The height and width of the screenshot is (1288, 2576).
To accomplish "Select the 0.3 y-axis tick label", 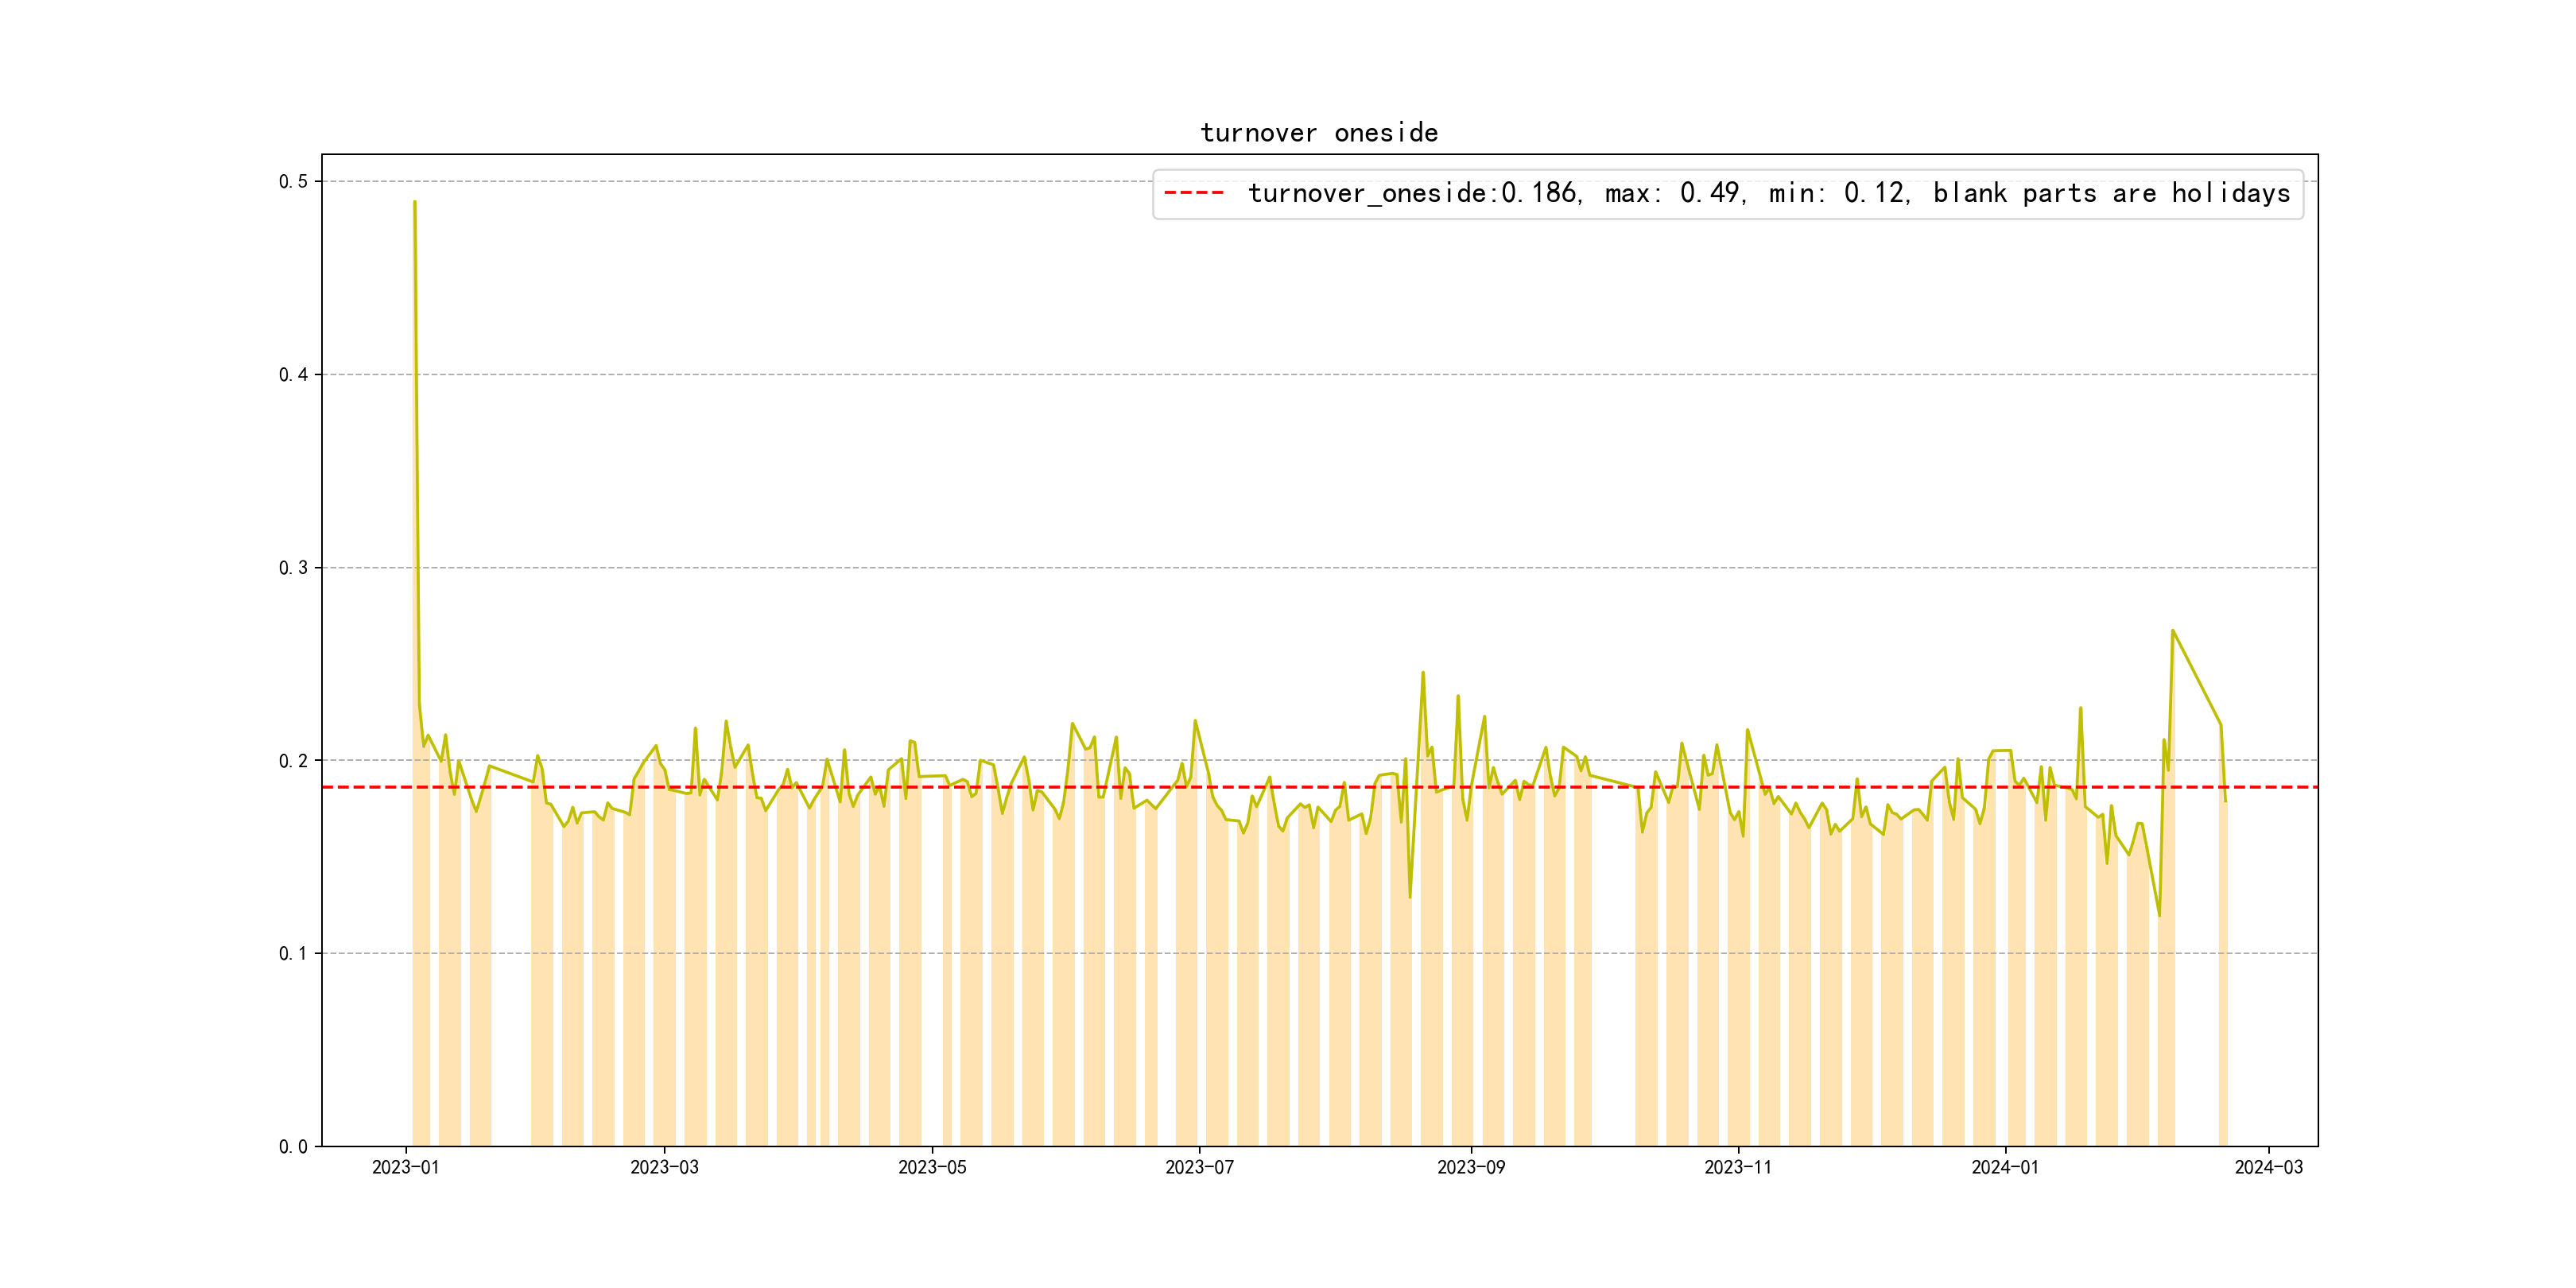I will pos(293,568).
